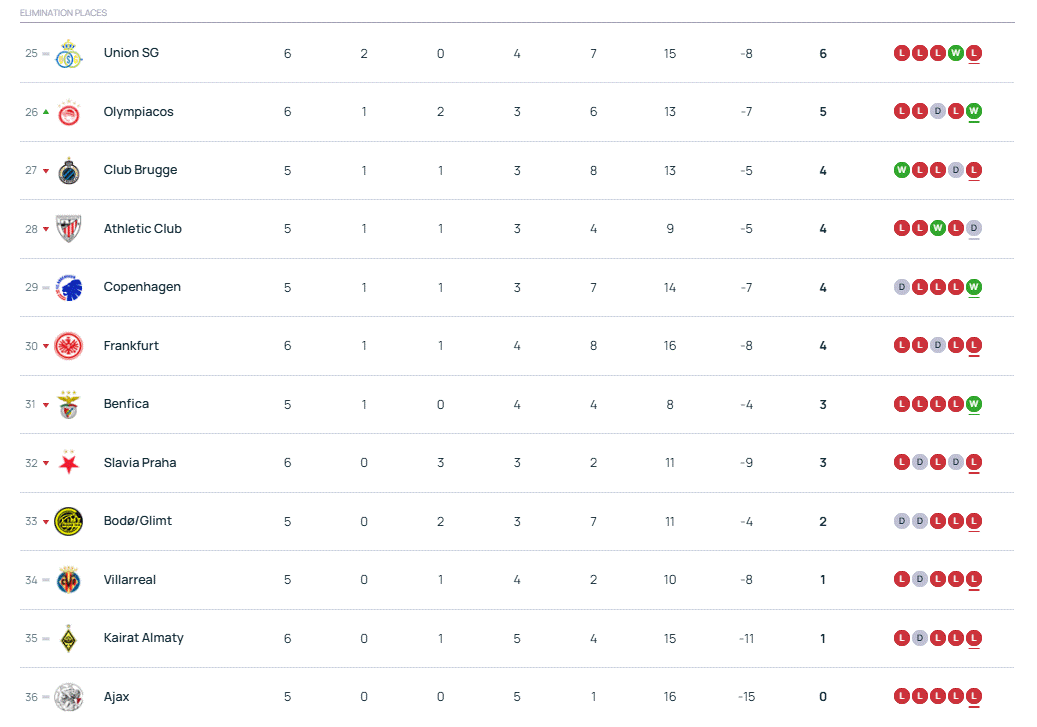Click Union SG's green W form badge
The height and width of the screenshot is (727, 1037).
(956, 54)
